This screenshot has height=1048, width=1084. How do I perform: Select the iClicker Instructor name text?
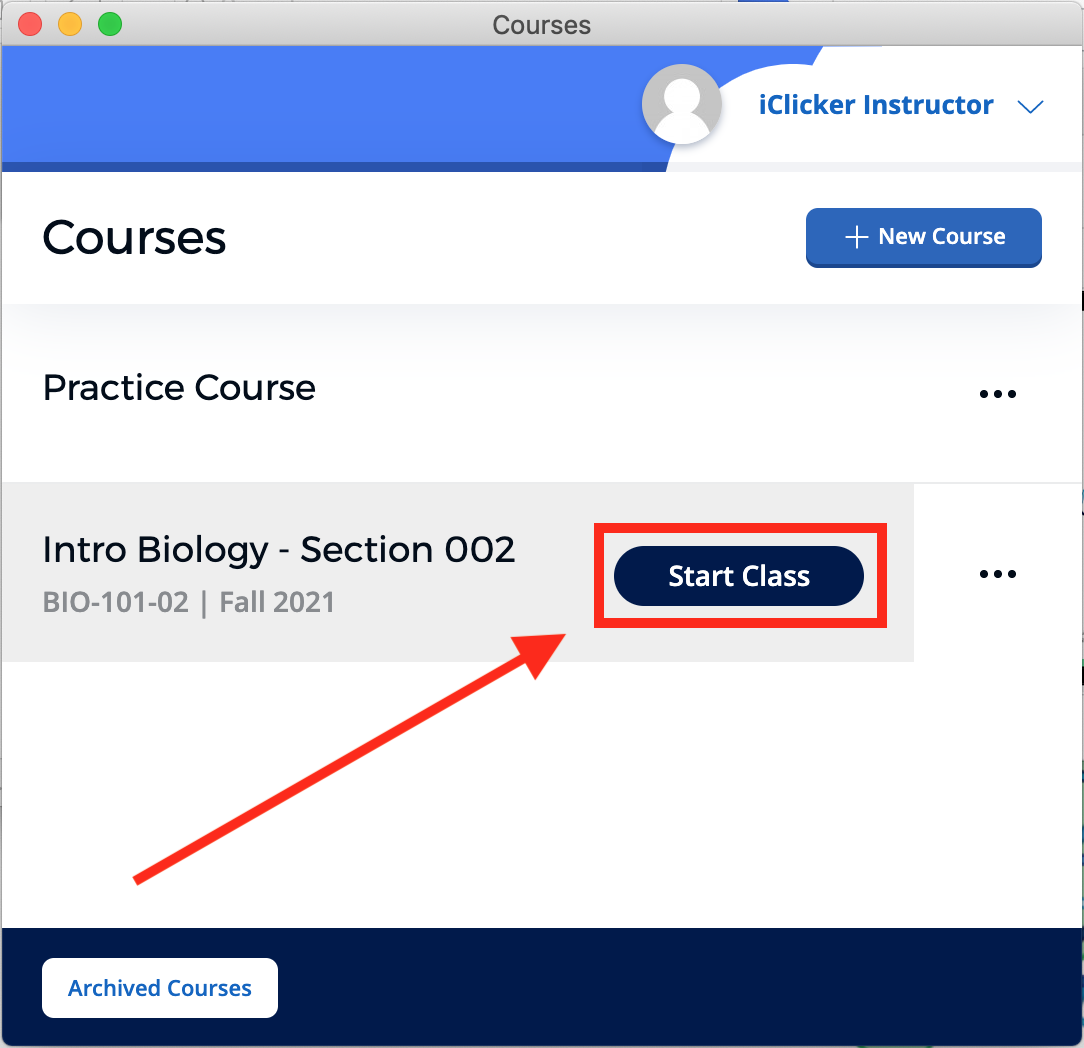(875, 104)
